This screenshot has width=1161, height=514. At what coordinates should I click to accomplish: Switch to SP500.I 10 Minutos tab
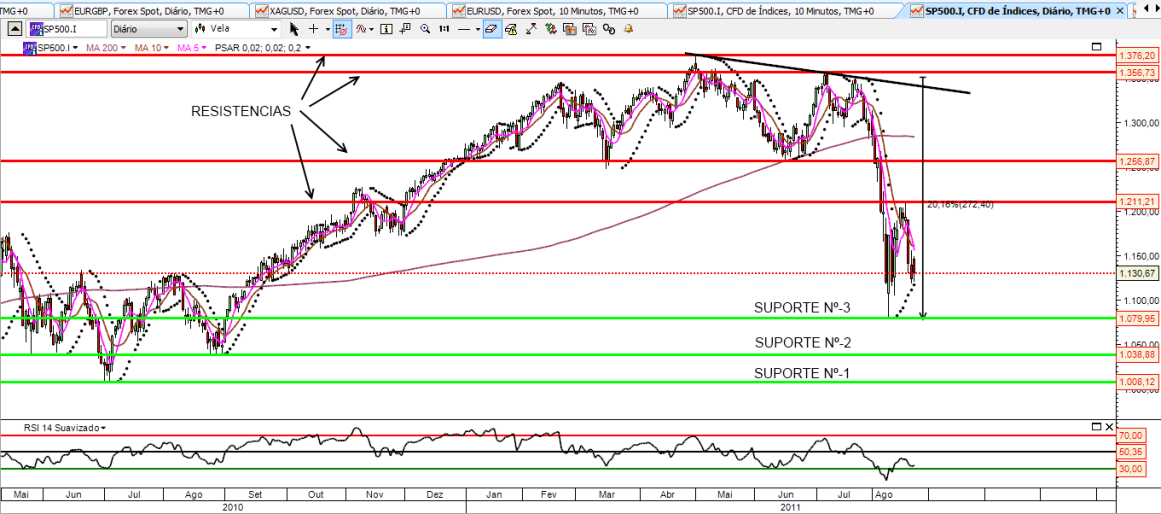click(x=785, y=10)
